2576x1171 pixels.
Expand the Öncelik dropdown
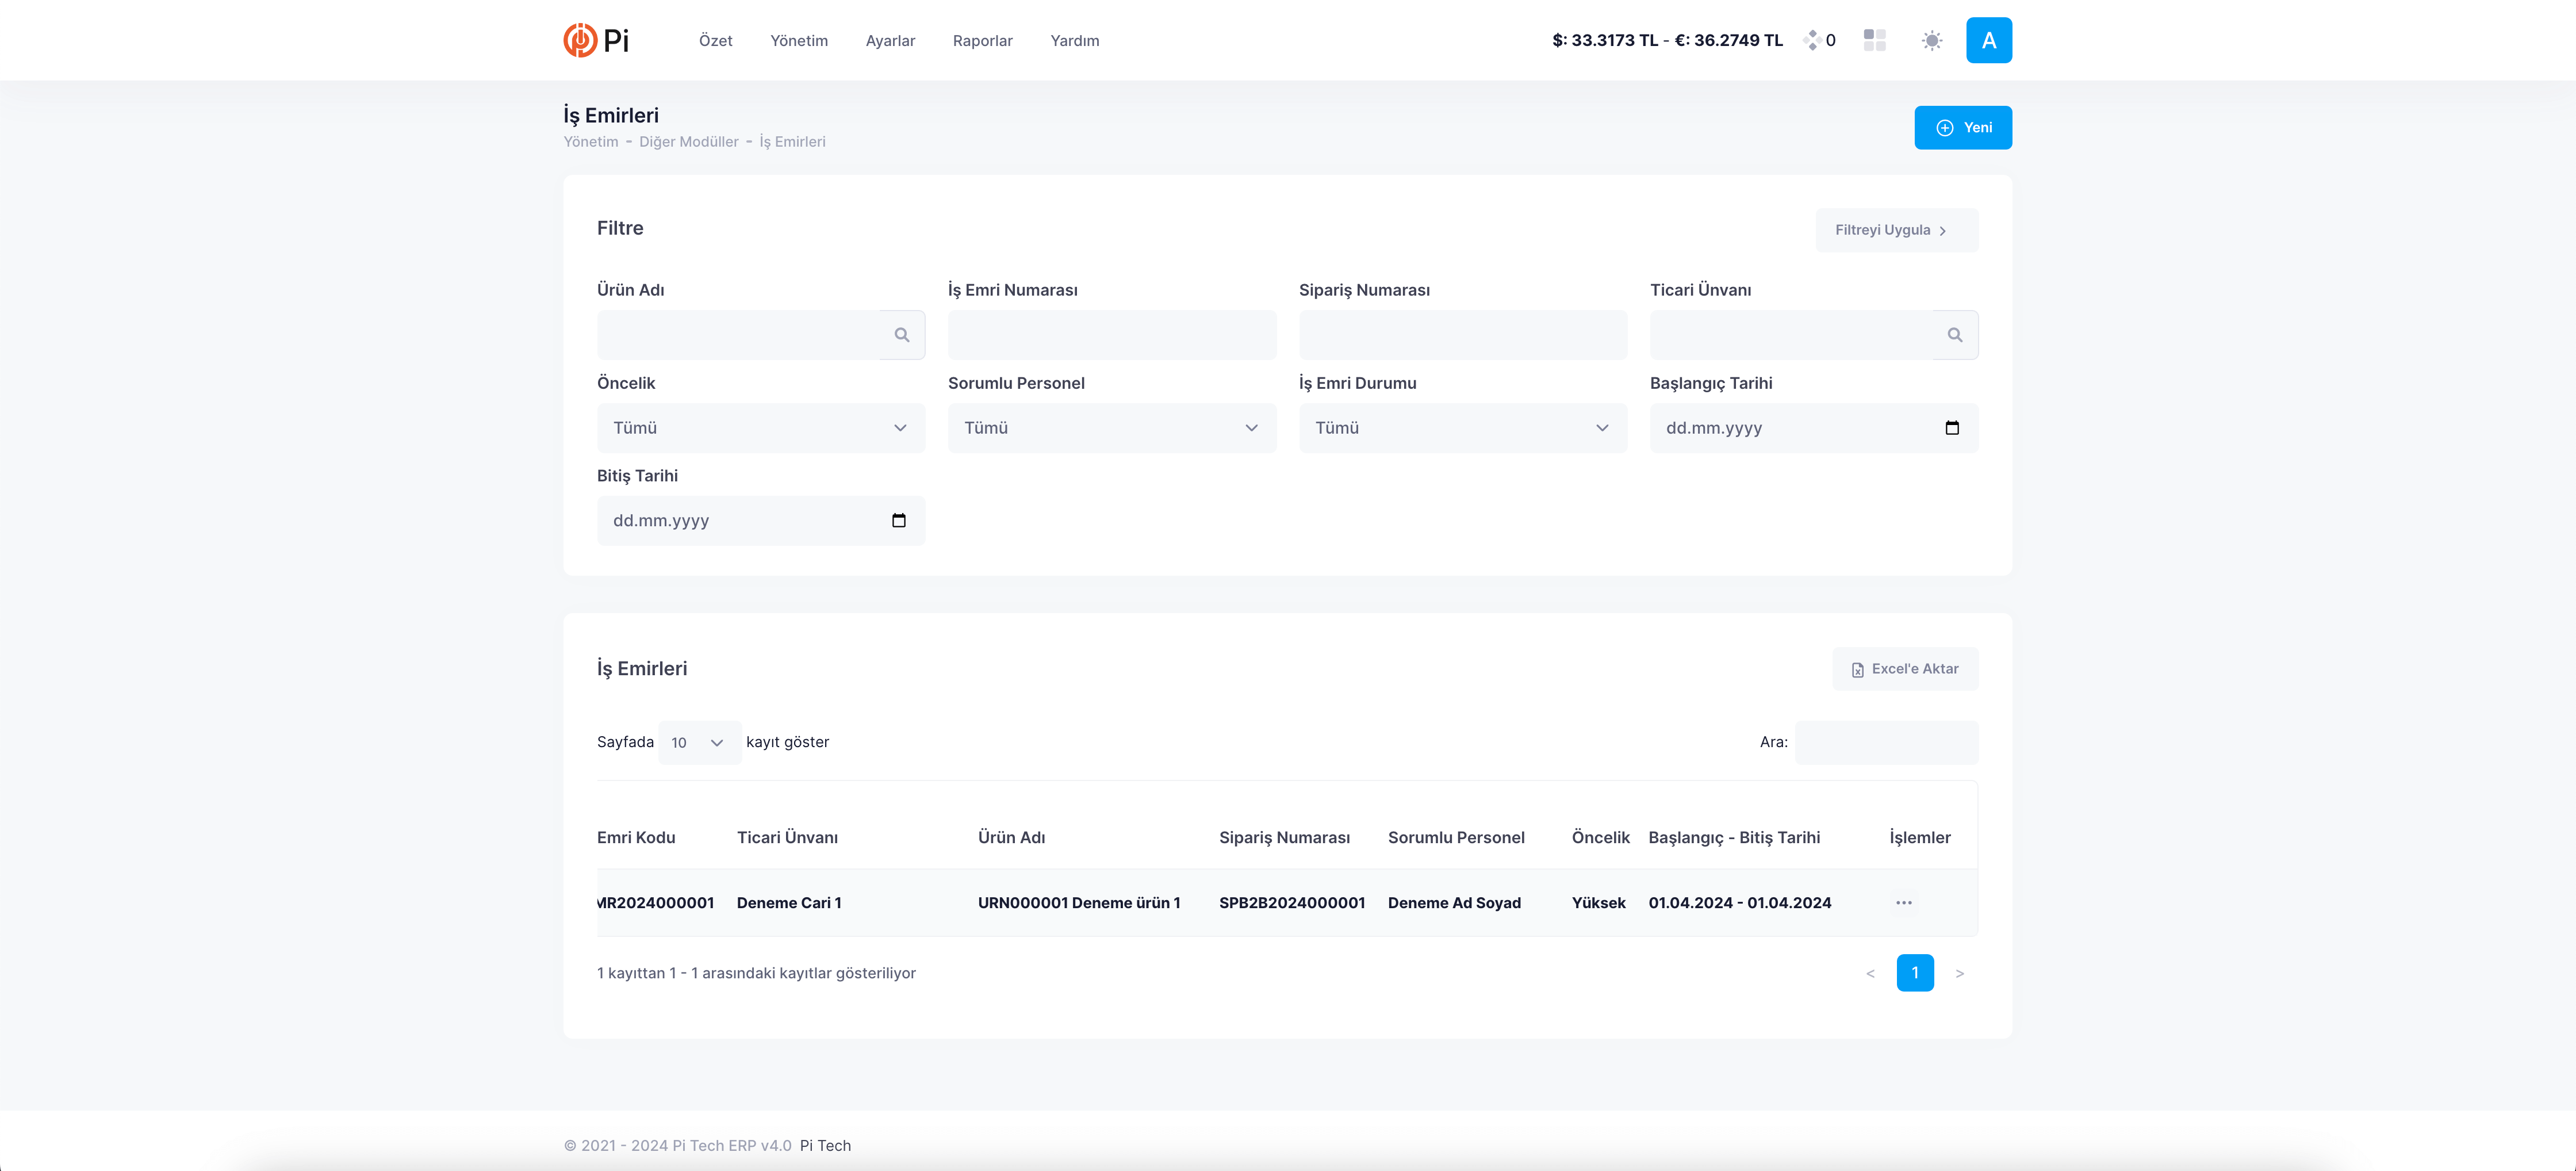760,428
